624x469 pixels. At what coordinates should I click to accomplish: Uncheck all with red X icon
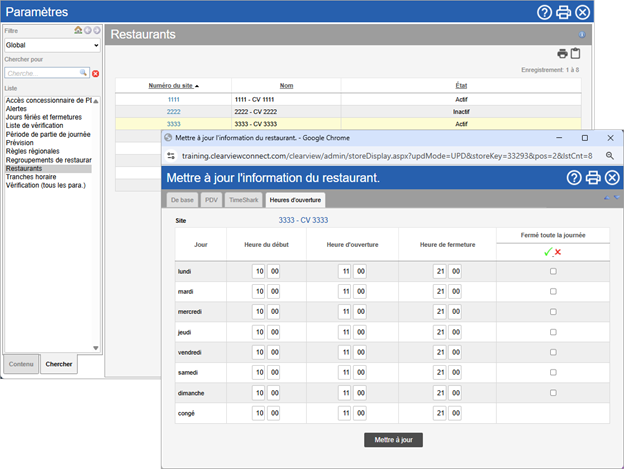pos(558,252)
